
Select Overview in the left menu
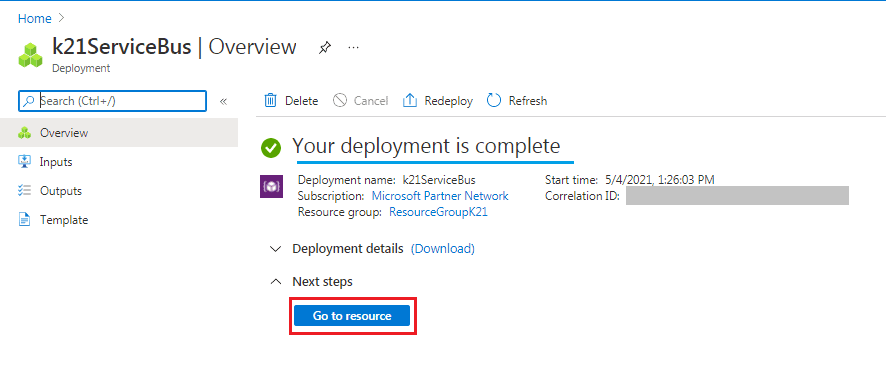[x=119, y=133]
